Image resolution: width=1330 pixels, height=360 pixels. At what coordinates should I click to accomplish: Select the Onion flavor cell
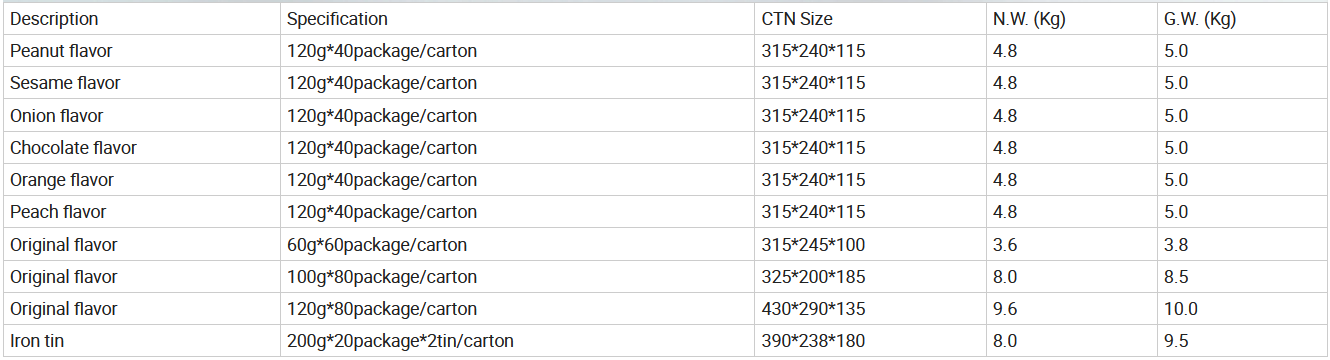point(141,116)
